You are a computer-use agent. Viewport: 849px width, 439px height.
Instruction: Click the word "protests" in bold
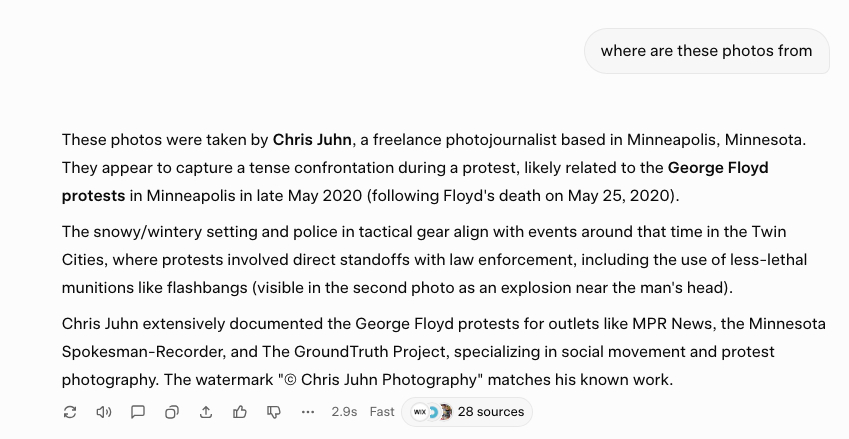93,195
